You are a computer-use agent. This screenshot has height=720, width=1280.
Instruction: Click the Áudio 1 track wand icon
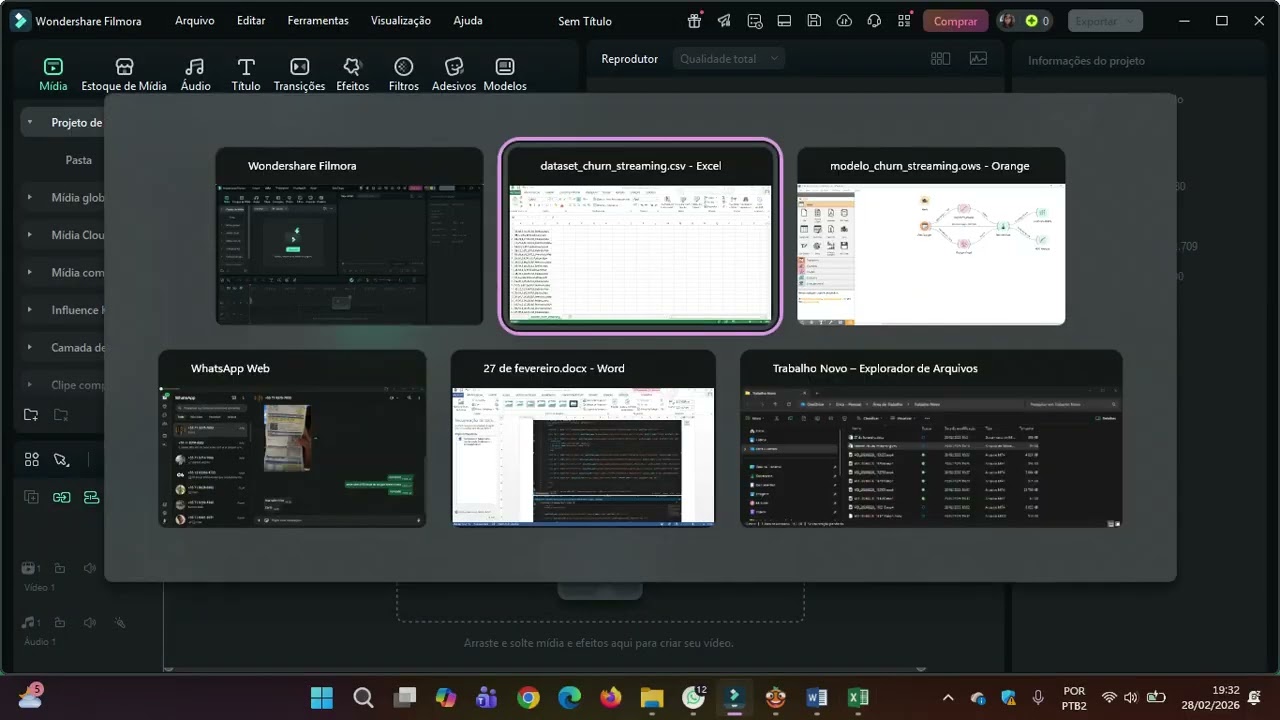coord(120,622)
